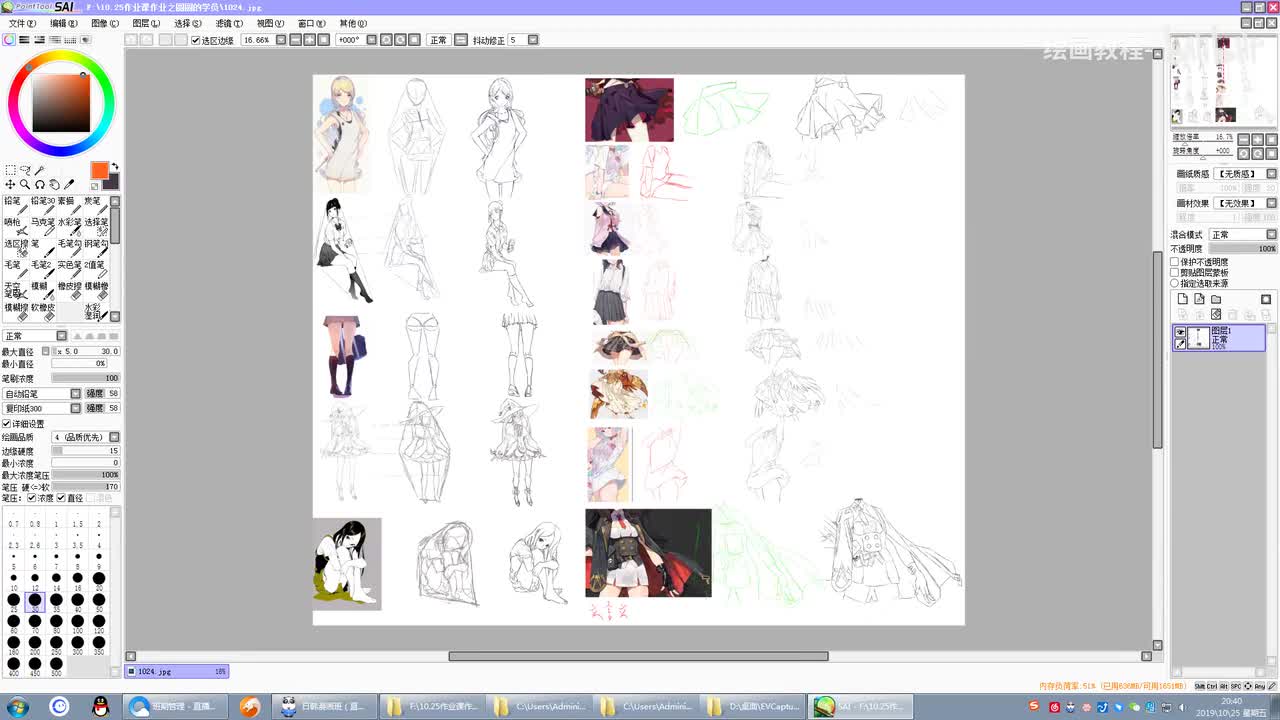The height and width of the screenshot is (720, 1280).
Task: Open the 抖动修正 stabilizer dropdown
Action: (533, 40)
